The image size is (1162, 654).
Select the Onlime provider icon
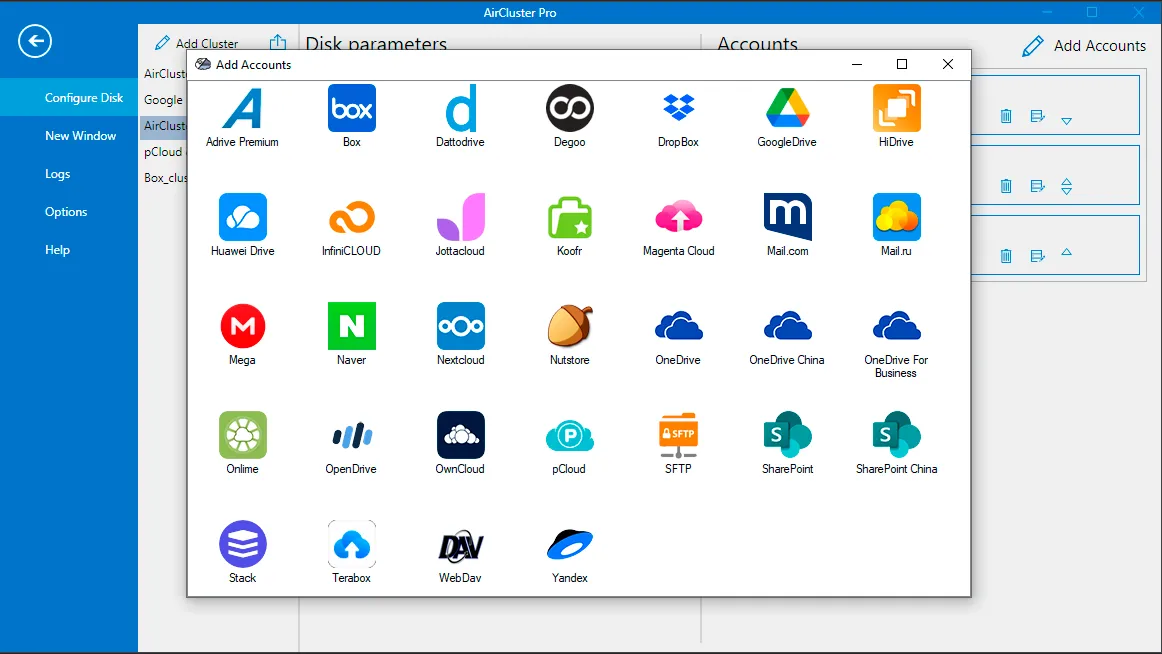point(242,436)
